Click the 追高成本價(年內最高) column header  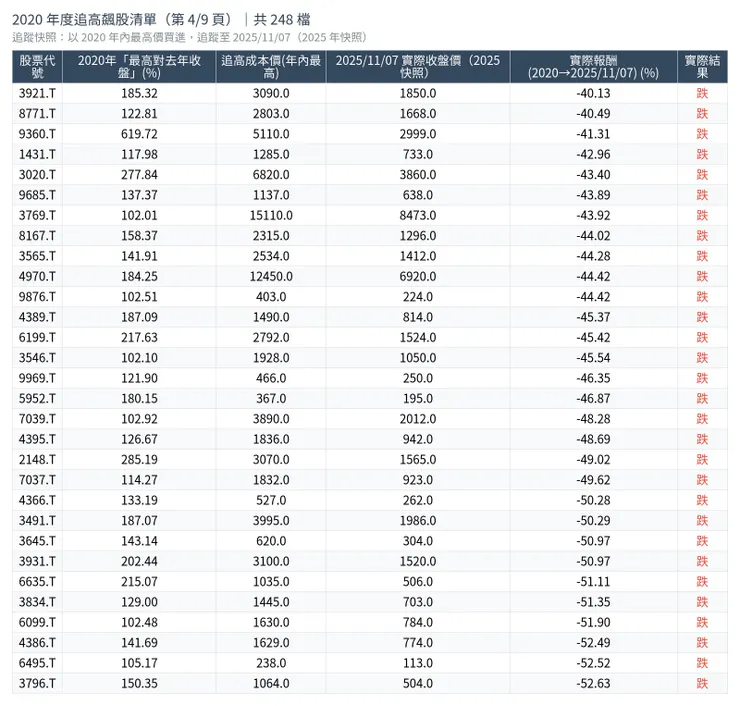(271, 67)
